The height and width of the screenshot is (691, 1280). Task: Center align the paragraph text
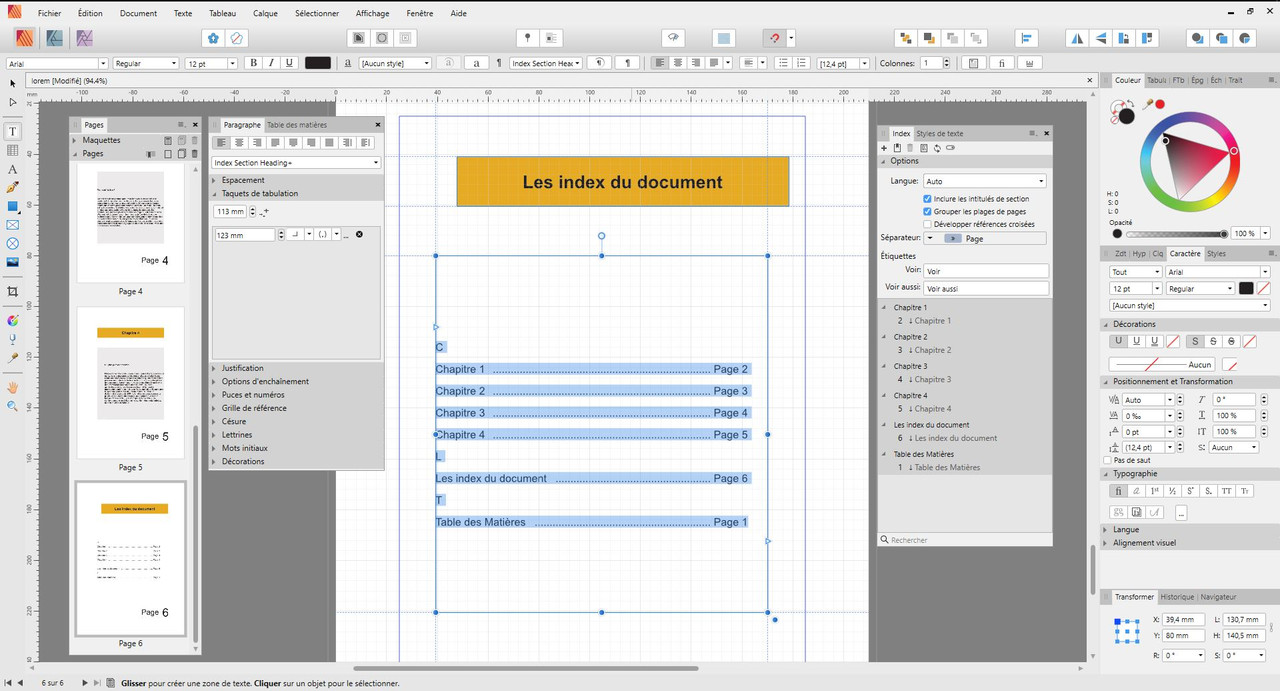(x=678, y=63)
